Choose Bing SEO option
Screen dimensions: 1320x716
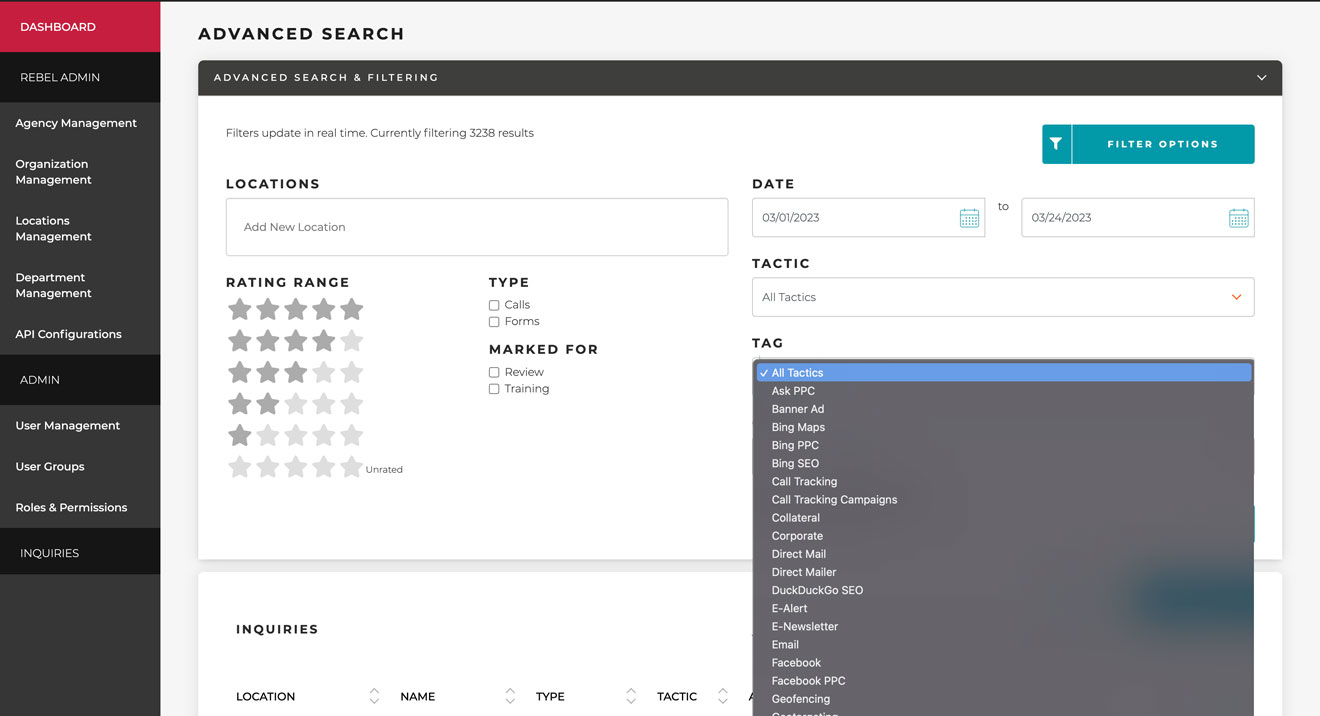1004,463
